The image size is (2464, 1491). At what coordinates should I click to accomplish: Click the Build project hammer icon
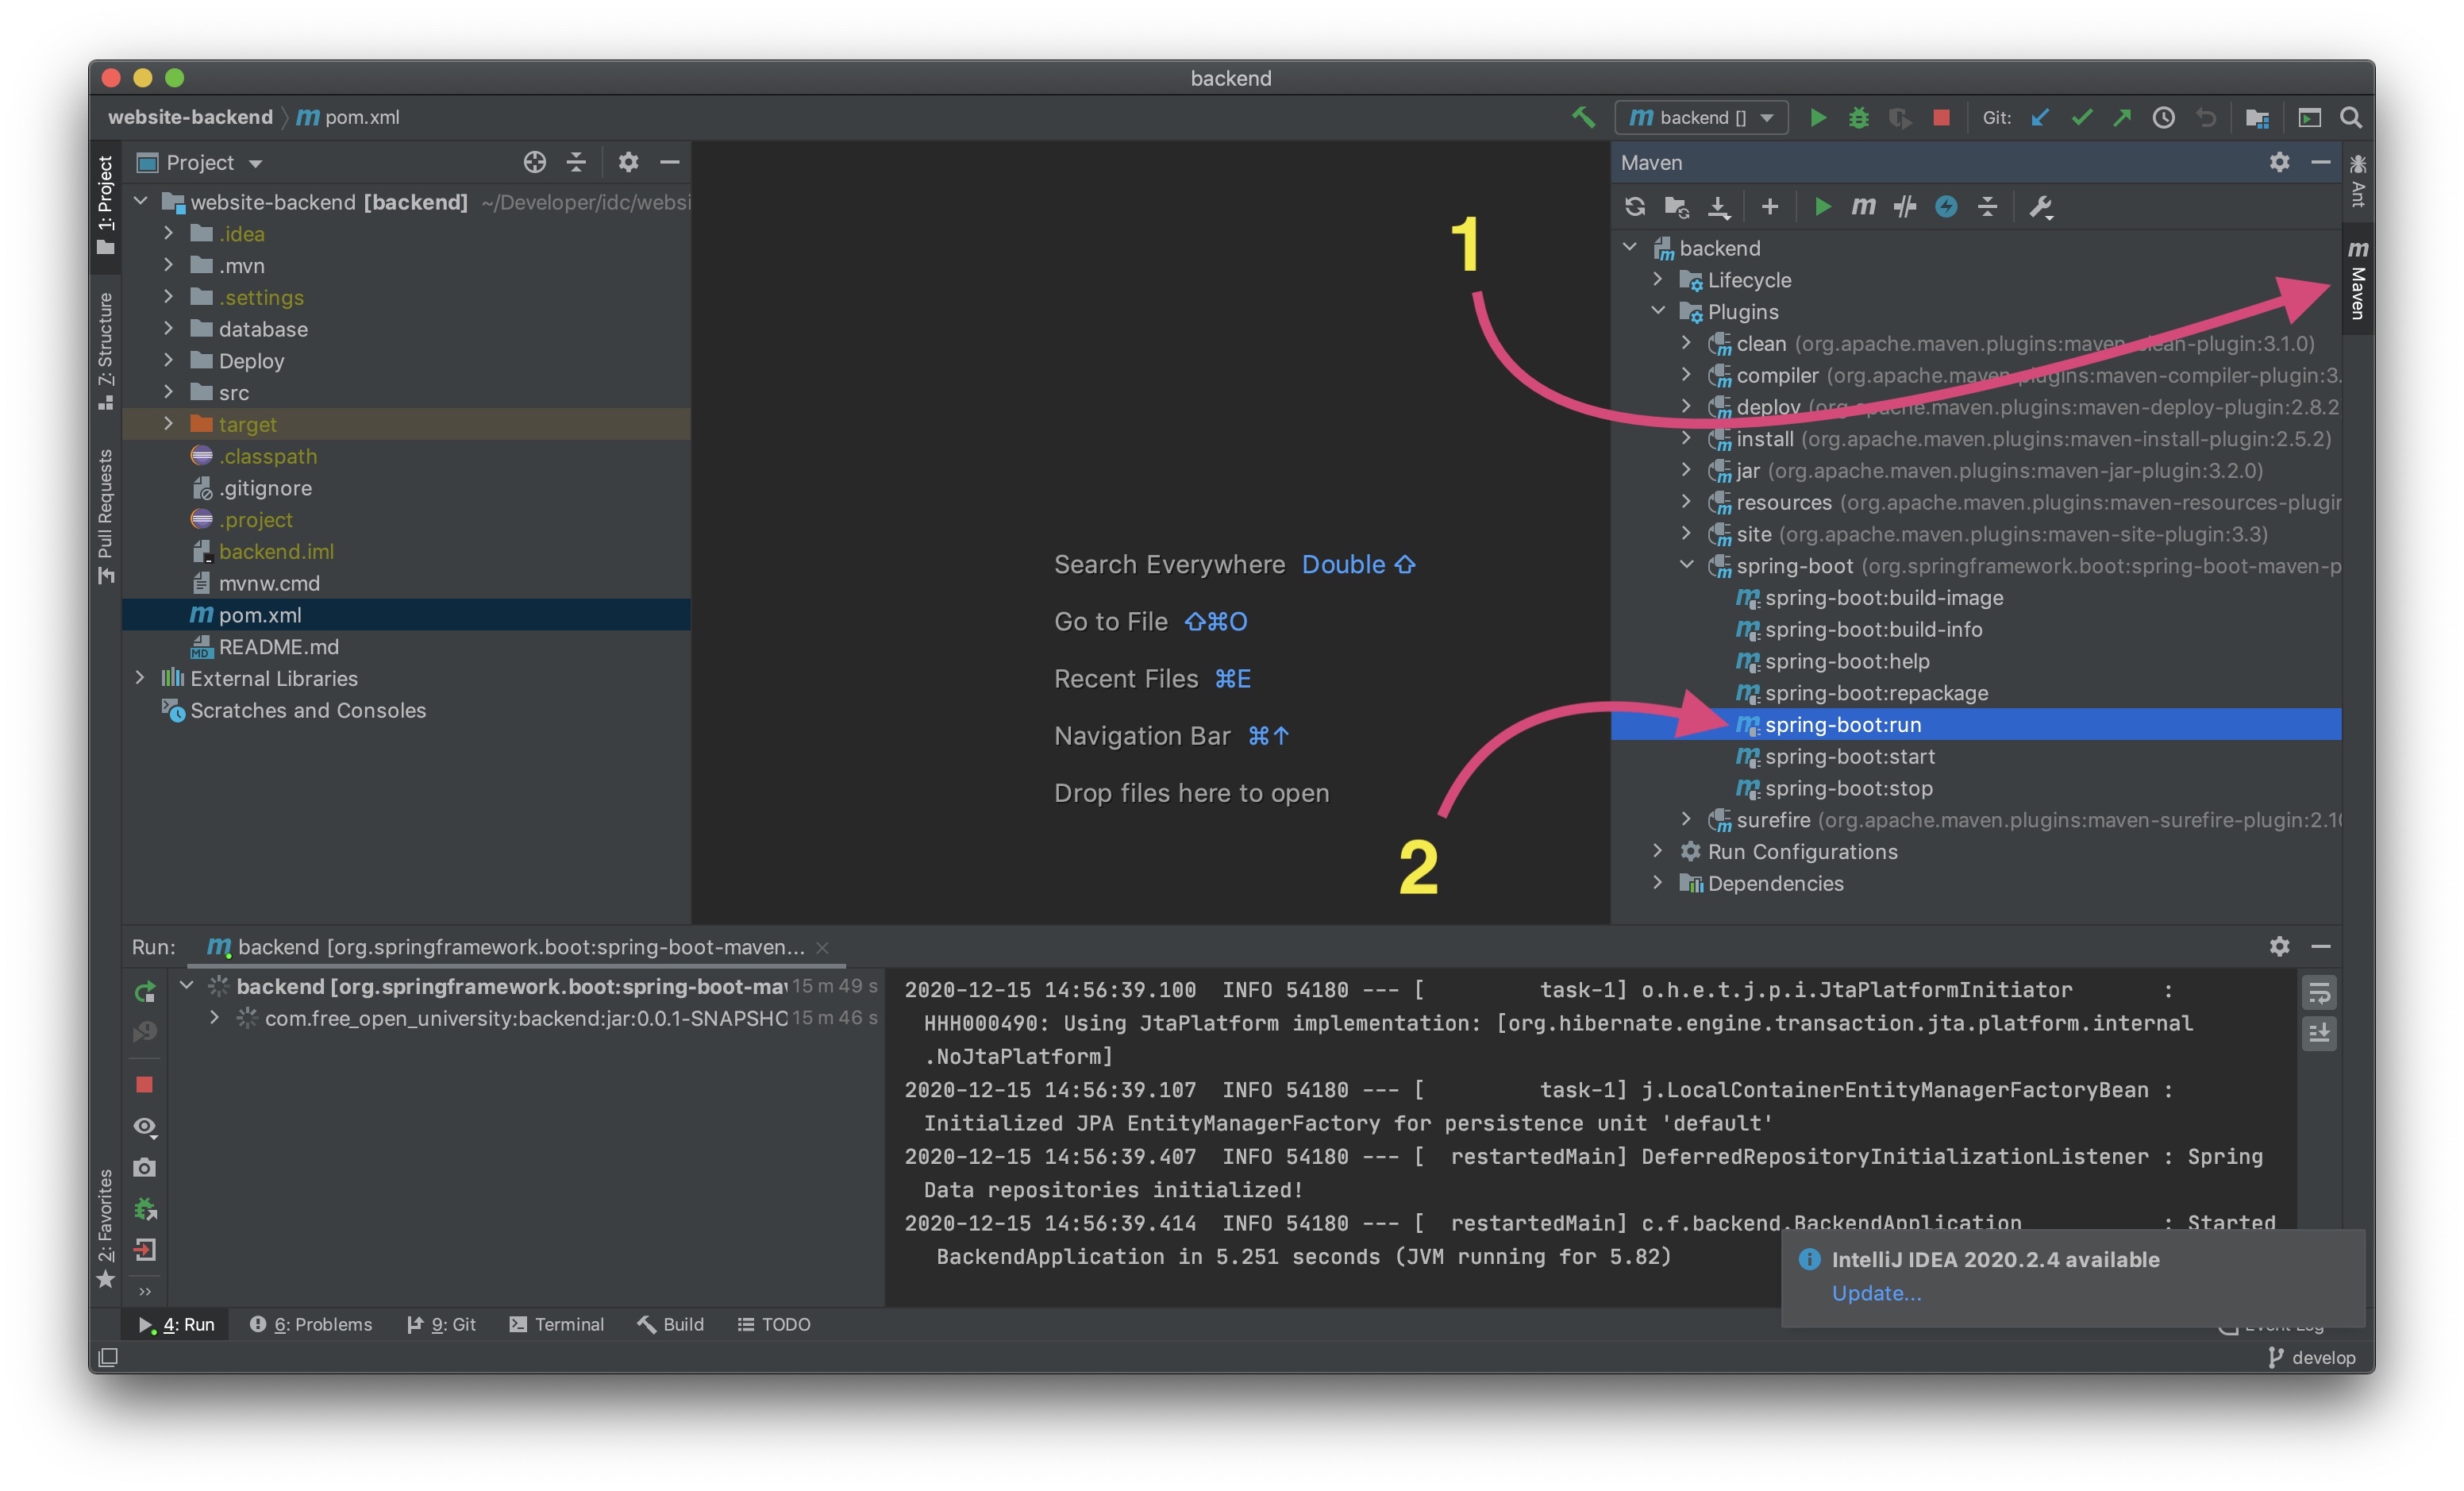pyautogui.click(x=1583, y=118)
